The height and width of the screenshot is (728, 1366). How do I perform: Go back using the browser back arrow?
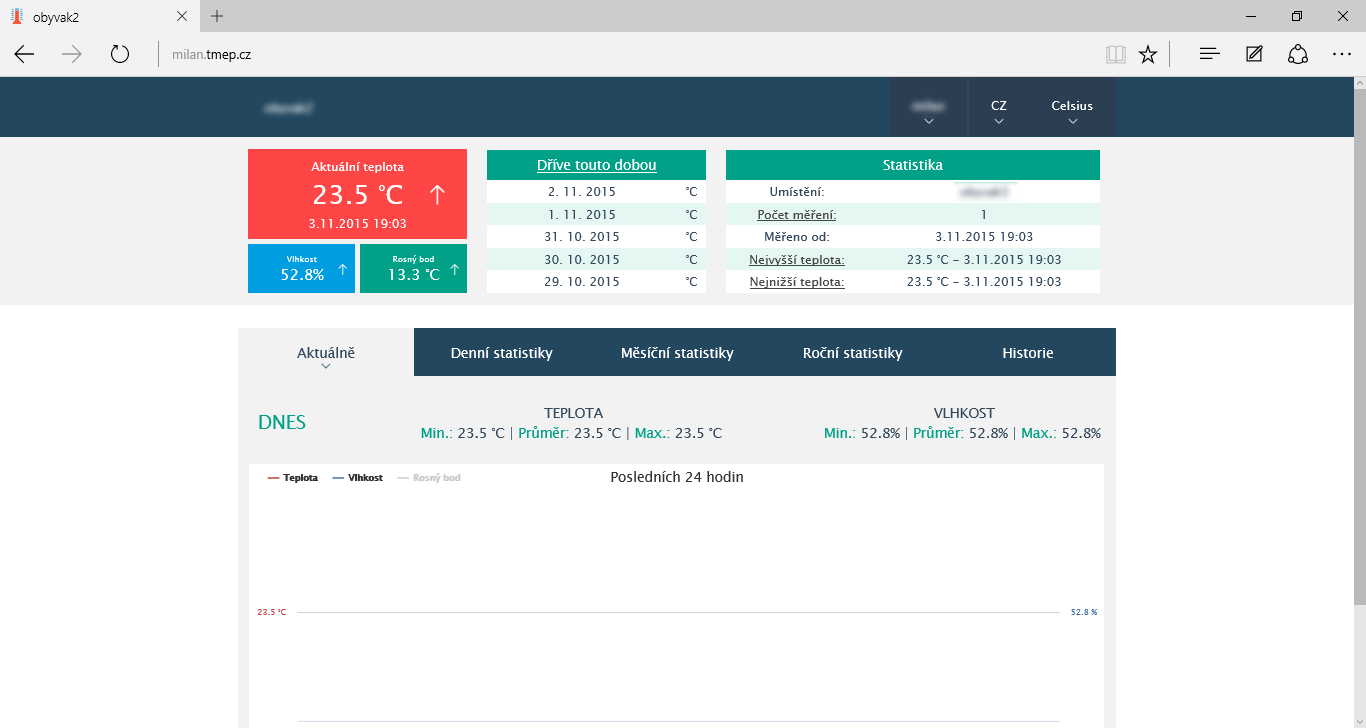click(24, 54)
